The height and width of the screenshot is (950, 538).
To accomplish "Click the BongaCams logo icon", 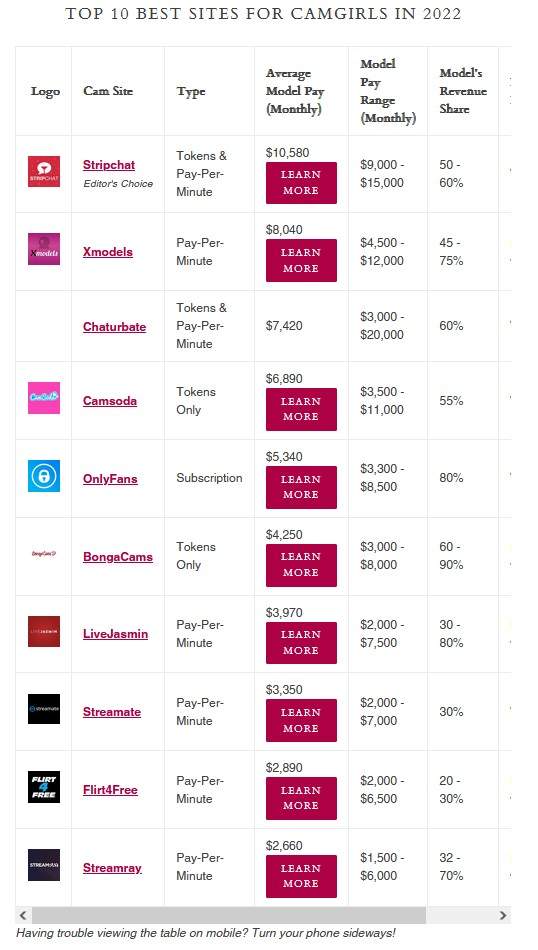I will point(44,554).
